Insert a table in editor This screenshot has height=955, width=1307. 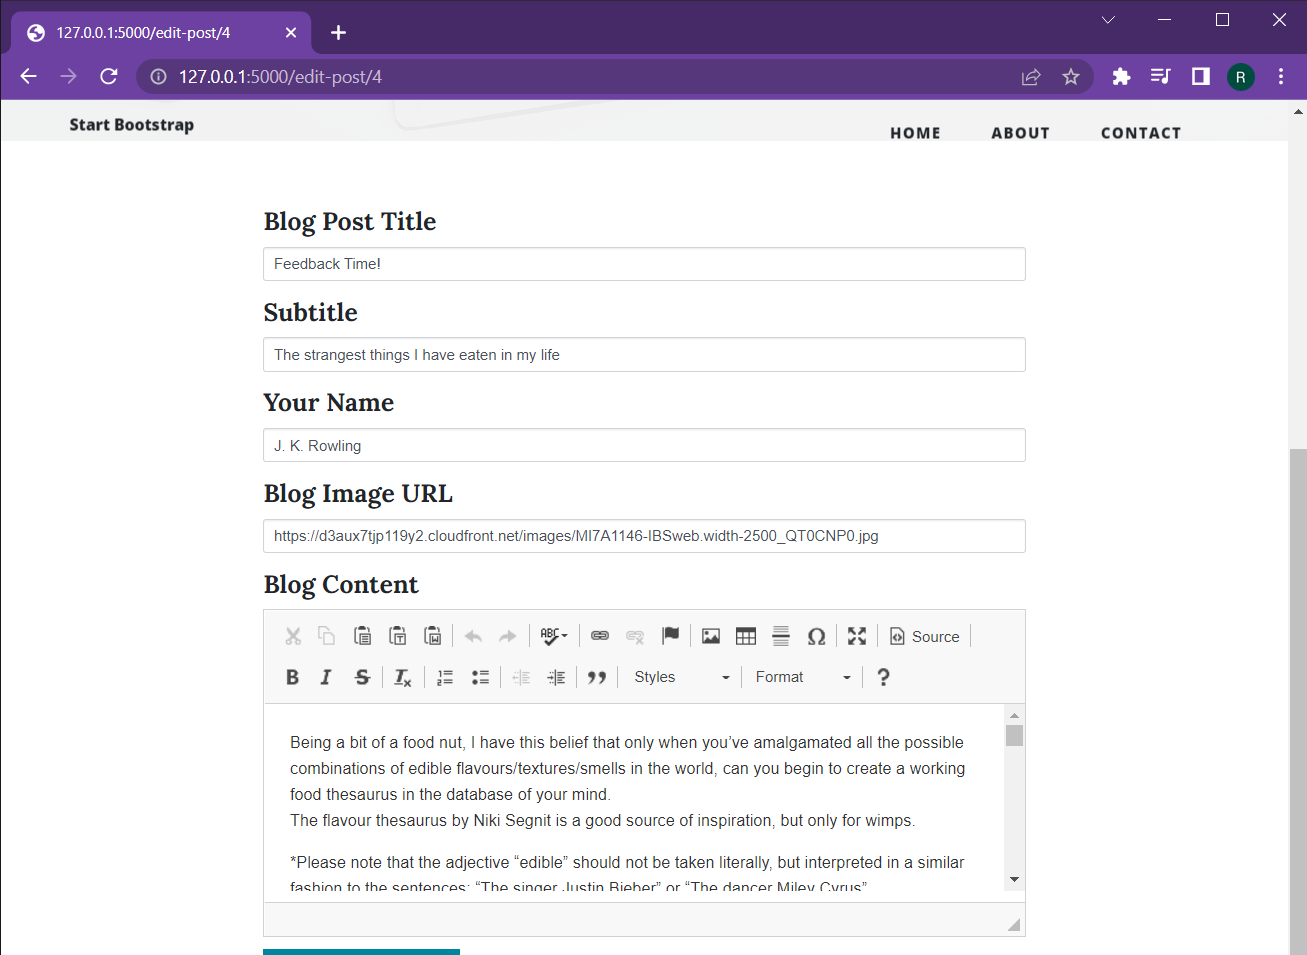point(746,636)
